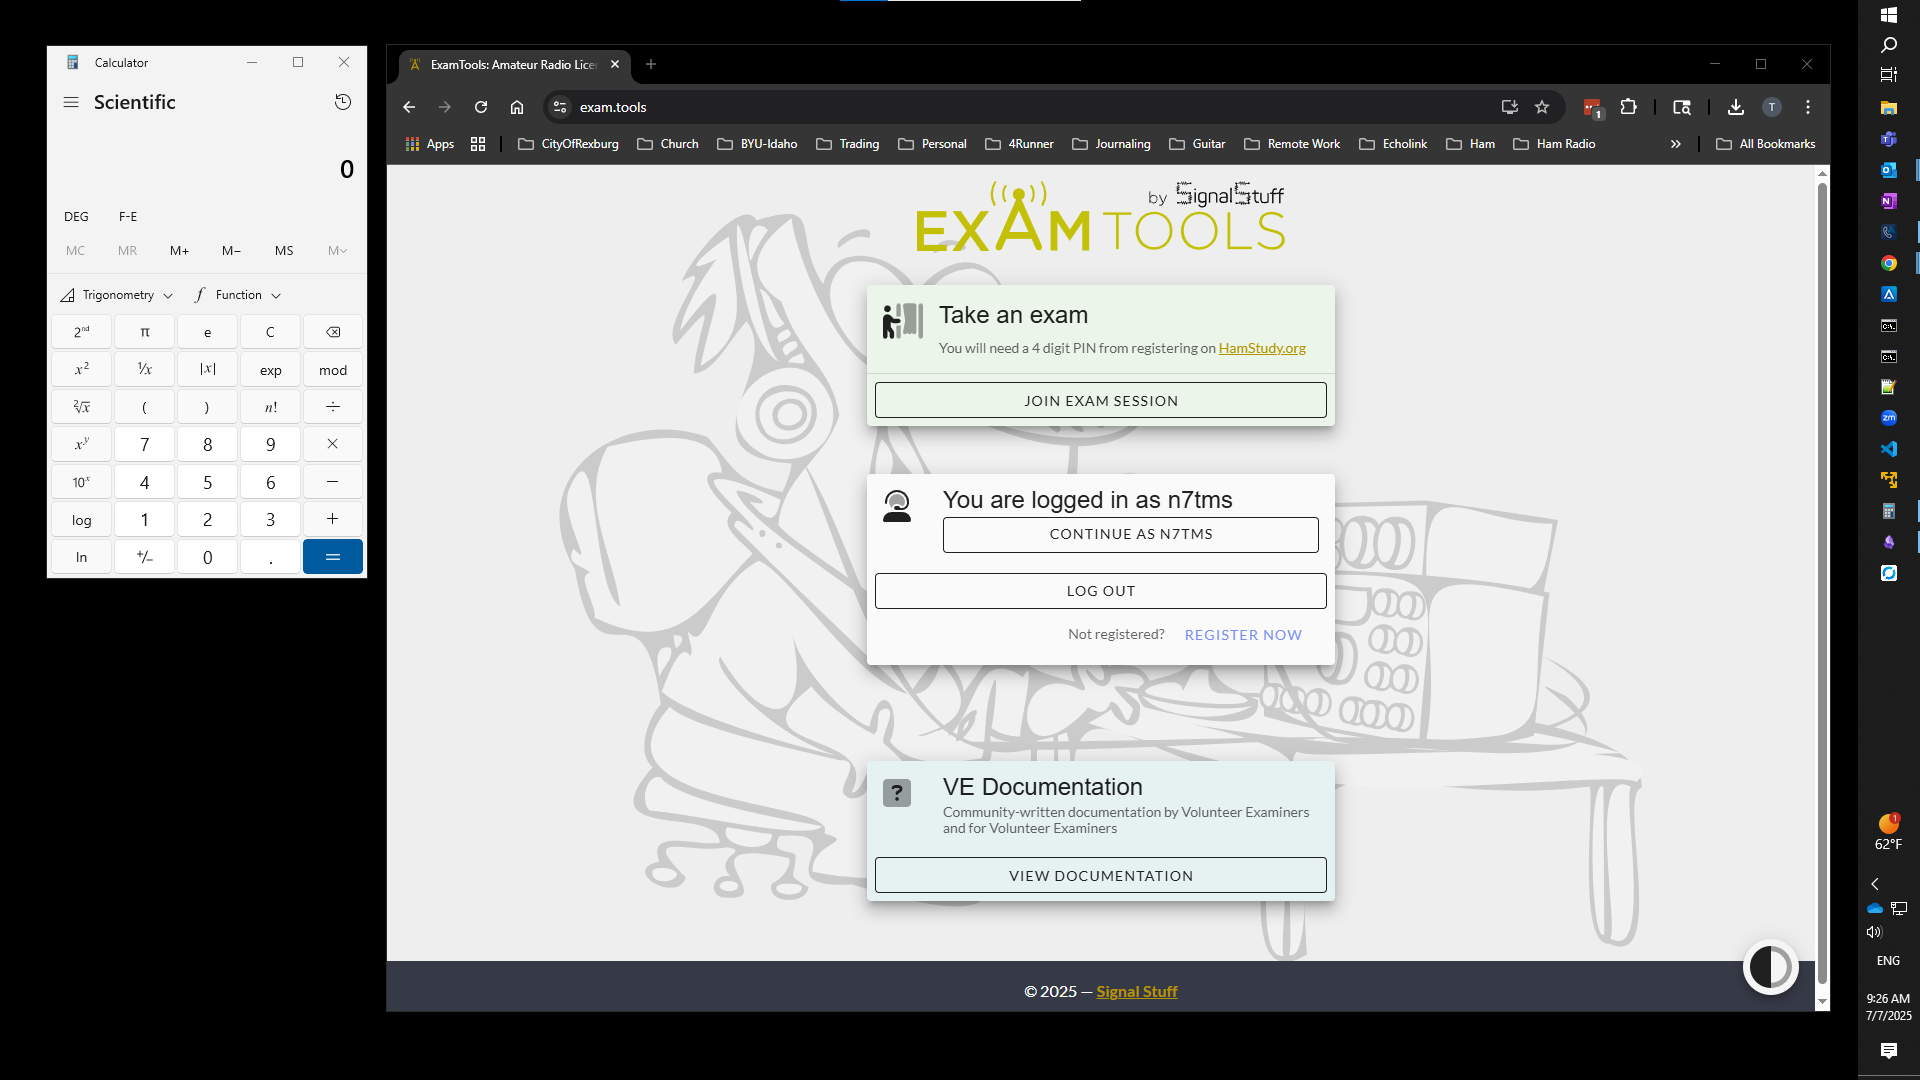Expand the Trigonometry dropdown
1920x1080 pixels.
118,295
